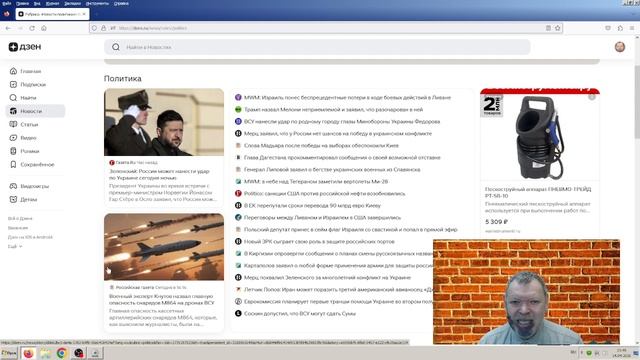Open the Firefox View icon beside the tab
This screenshot has width=640, height=360.
(x=7, y=14)
